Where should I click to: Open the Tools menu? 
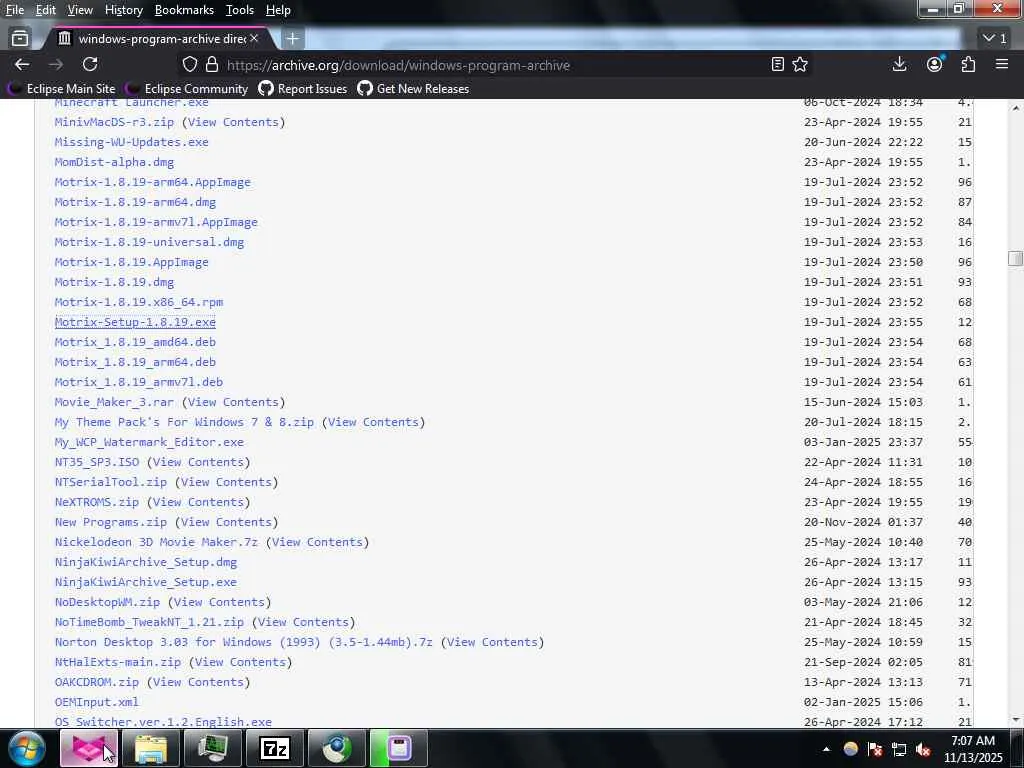pos(240,10)
